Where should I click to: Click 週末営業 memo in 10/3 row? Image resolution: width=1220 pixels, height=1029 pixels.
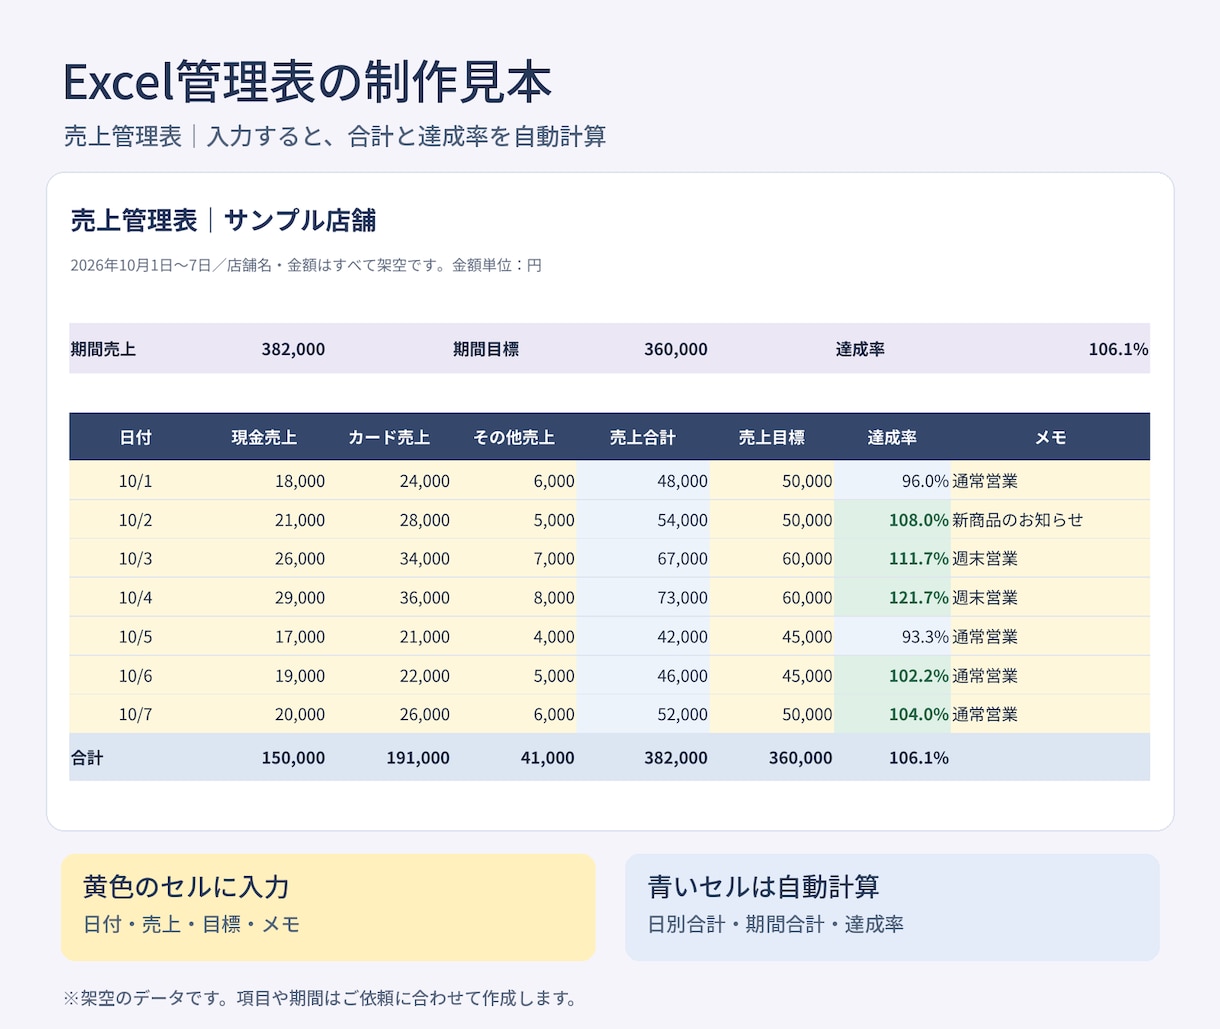click(1050, 559)
